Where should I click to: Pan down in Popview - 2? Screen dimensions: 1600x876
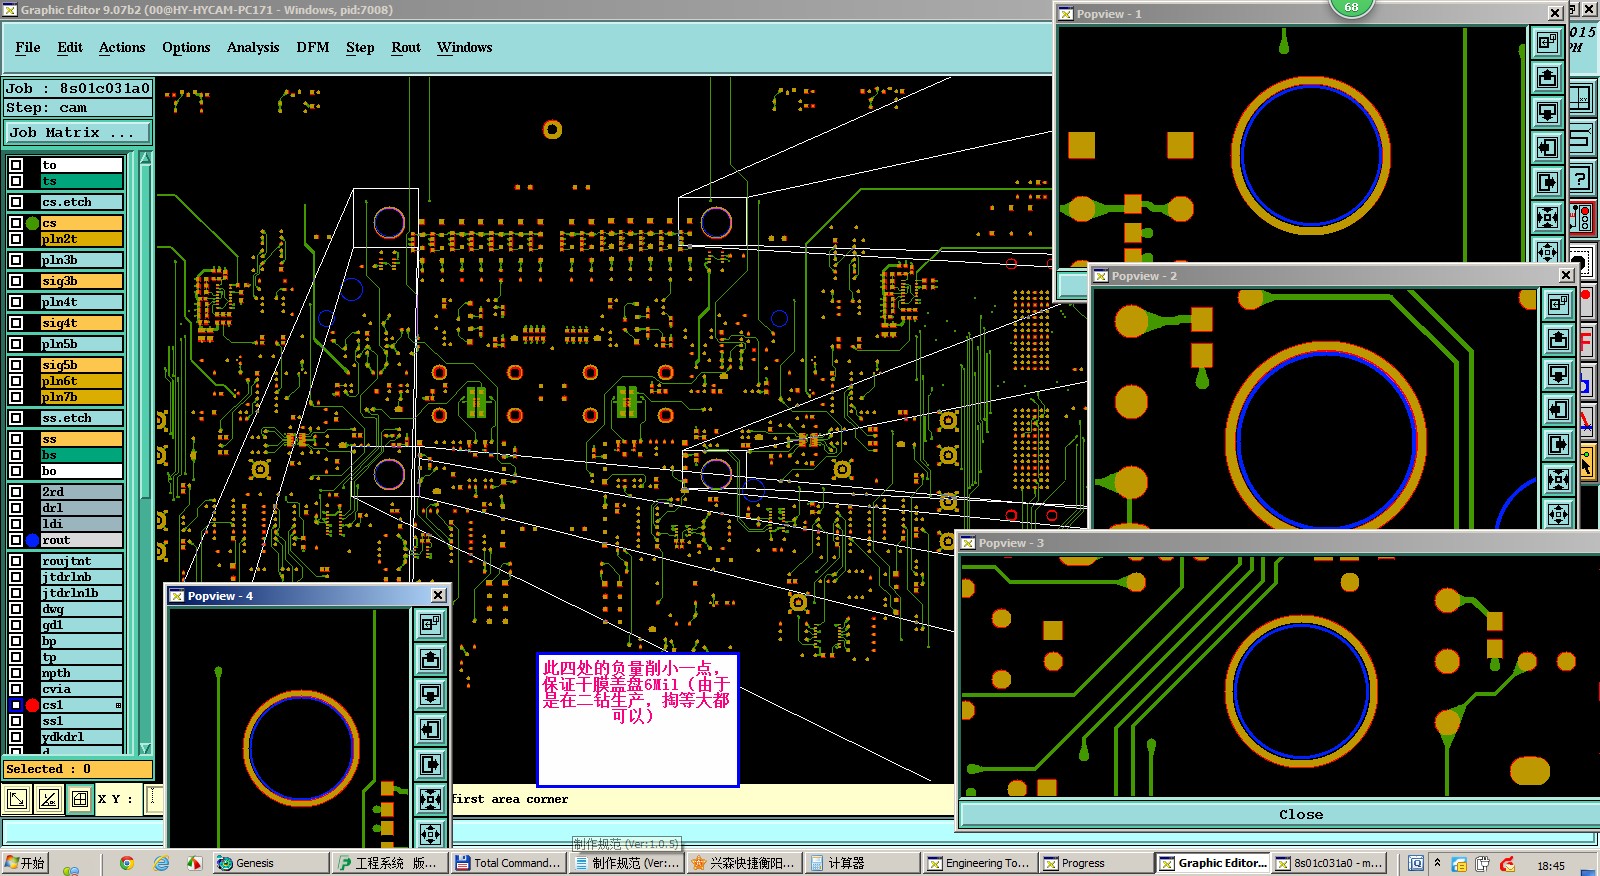pyautogui.click(x=1558, y=374)
